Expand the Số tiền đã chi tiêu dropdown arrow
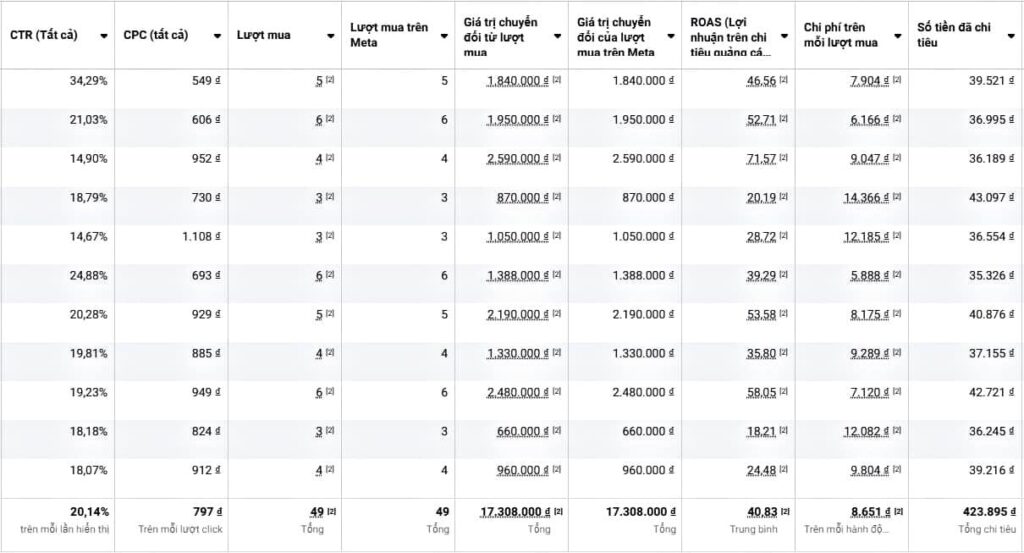The width and height of the screenshot is (1024, 553). 1011,36
